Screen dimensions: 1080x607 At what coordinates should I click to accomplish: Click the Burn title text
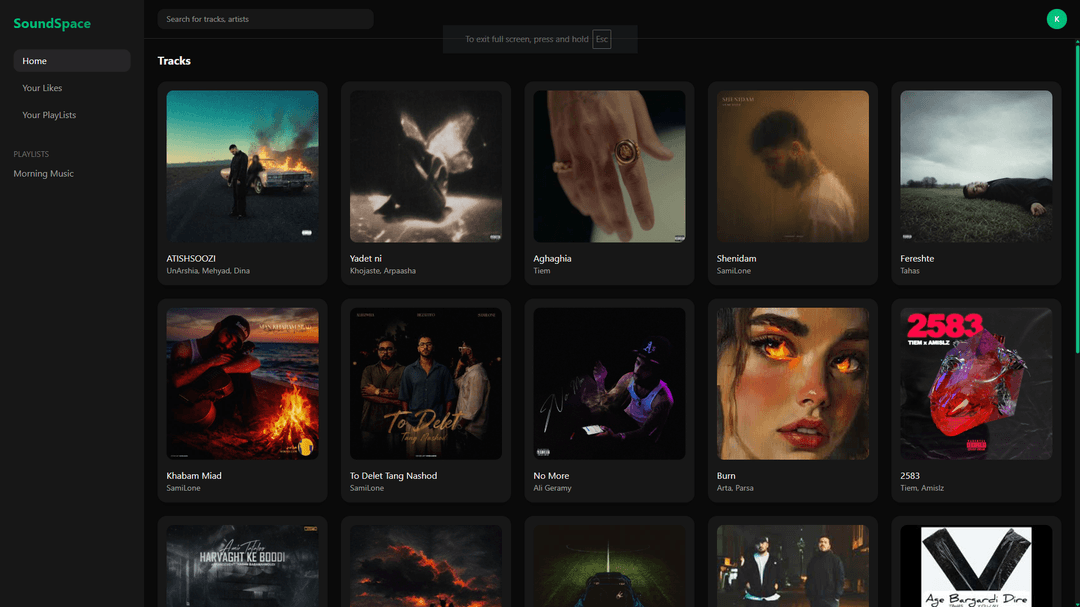[x=726, y=475]
